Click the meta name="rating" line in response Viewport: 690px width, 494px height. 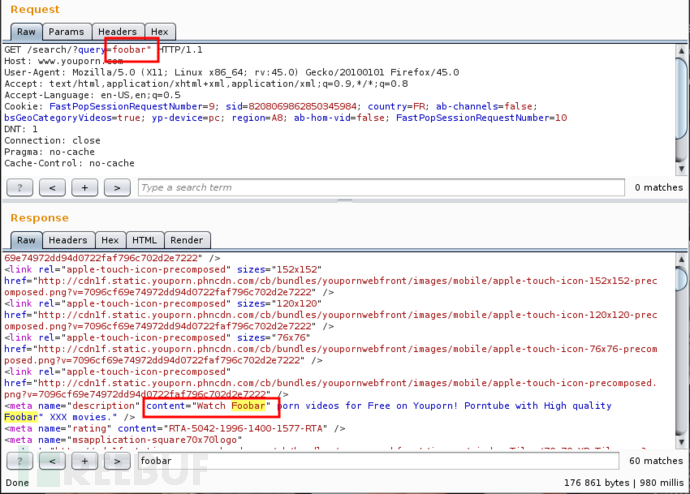(x=175, y=429)
